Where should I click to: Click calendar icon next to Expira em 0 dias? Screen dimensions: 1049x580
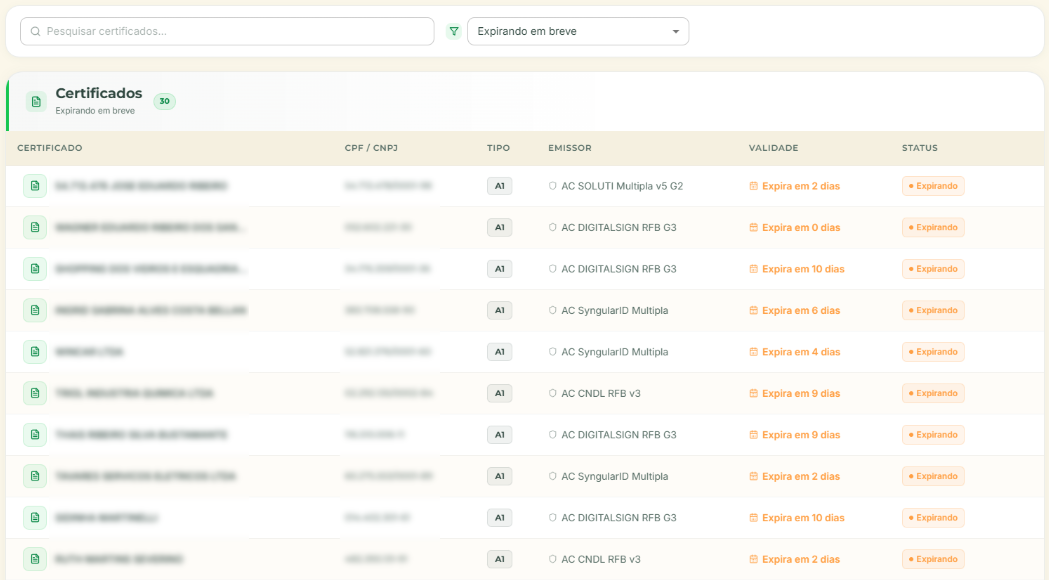tap(753, 227)
